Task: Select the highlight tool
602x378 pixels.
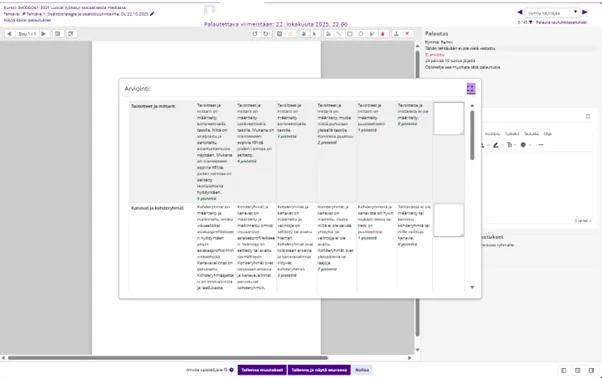Action: click(372, 34)
